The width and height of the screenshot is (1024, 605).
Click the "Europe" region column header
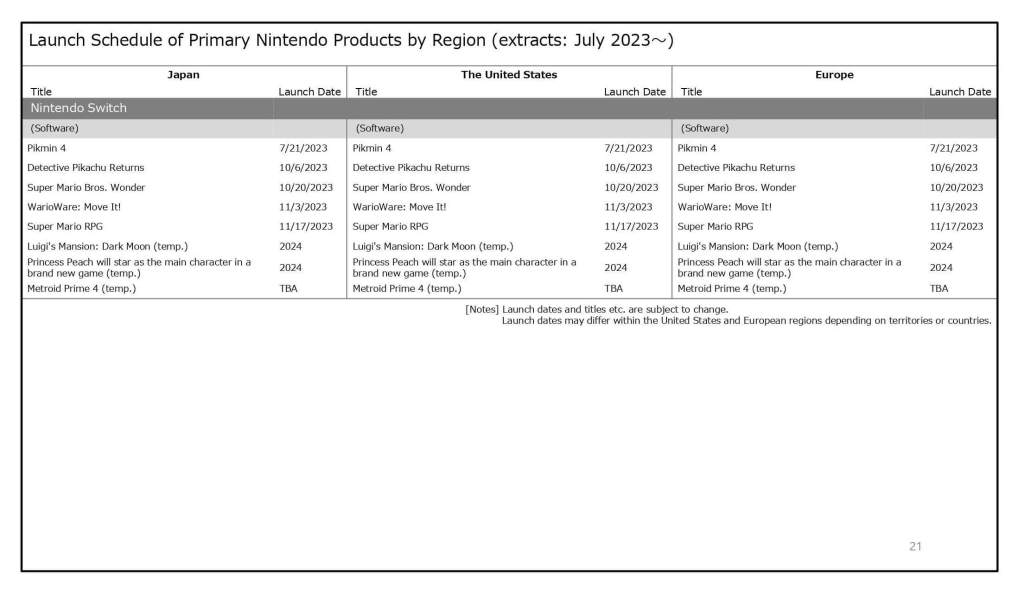[834, 75]
